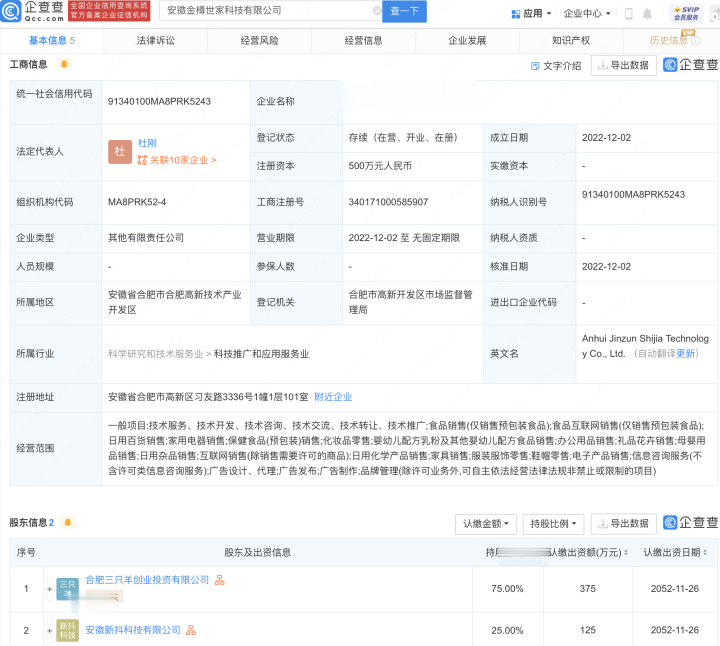Click the bell icon beside 工商信息

64,64
